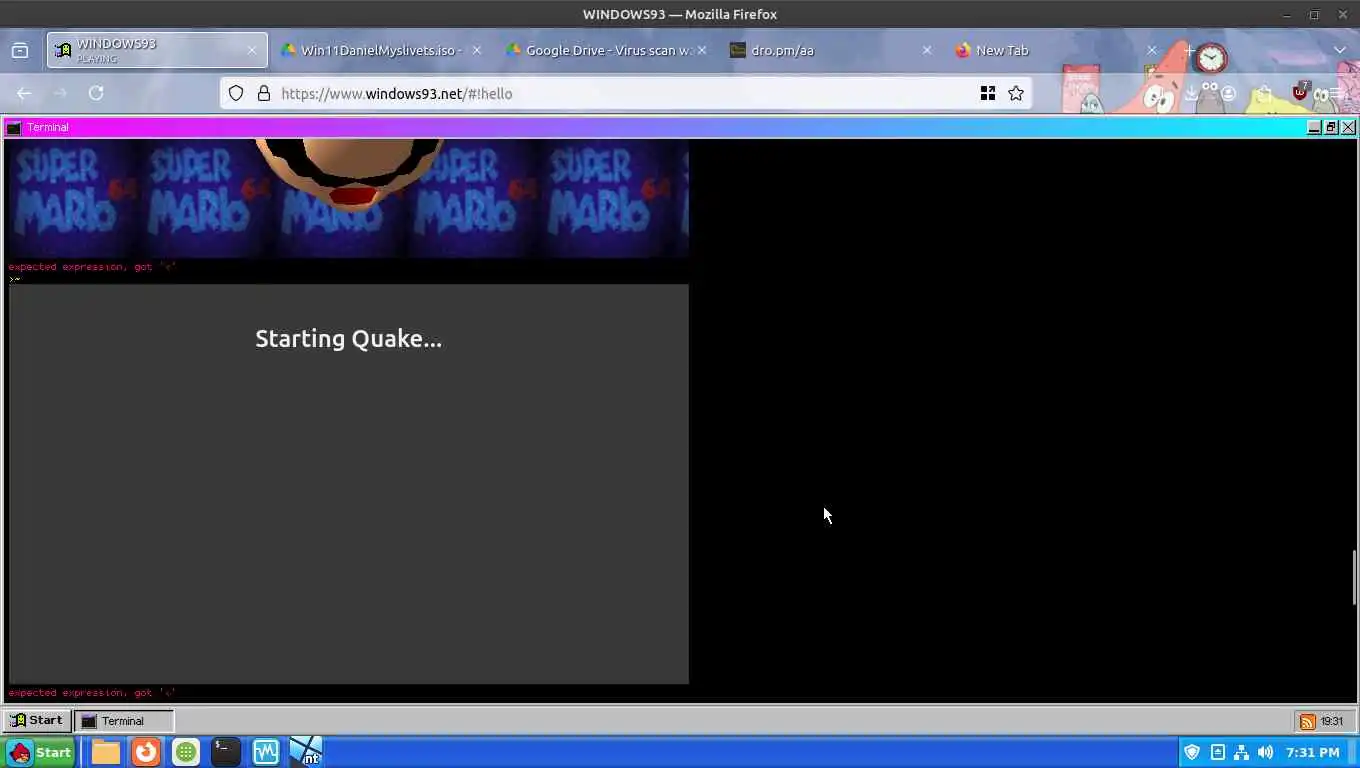Open the volume speaker tray icon

point(1265,752)
